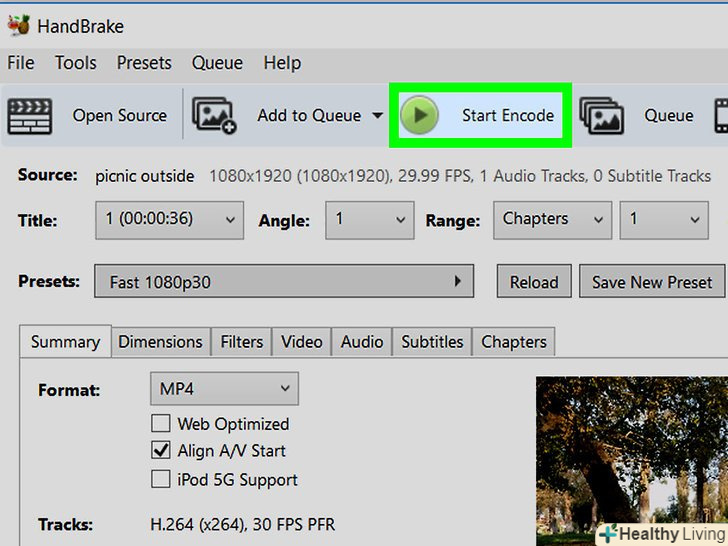The height and width of the screenshot is (546, 728).
Task: Open the Help menu
Action: click(282, 62)
